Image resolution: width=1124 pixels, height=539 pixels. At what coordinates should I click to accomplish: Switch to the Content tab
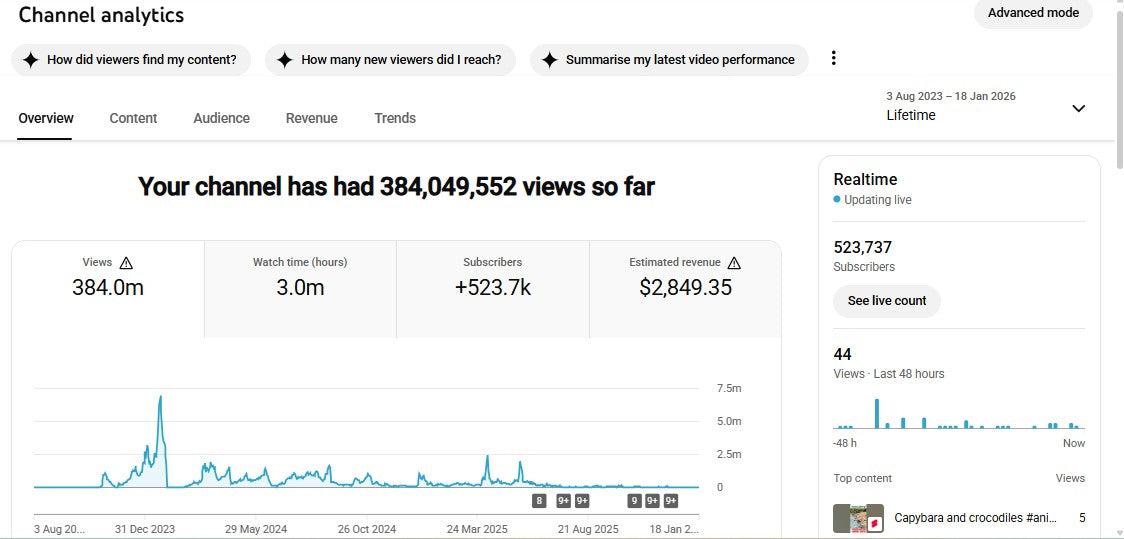133,118
